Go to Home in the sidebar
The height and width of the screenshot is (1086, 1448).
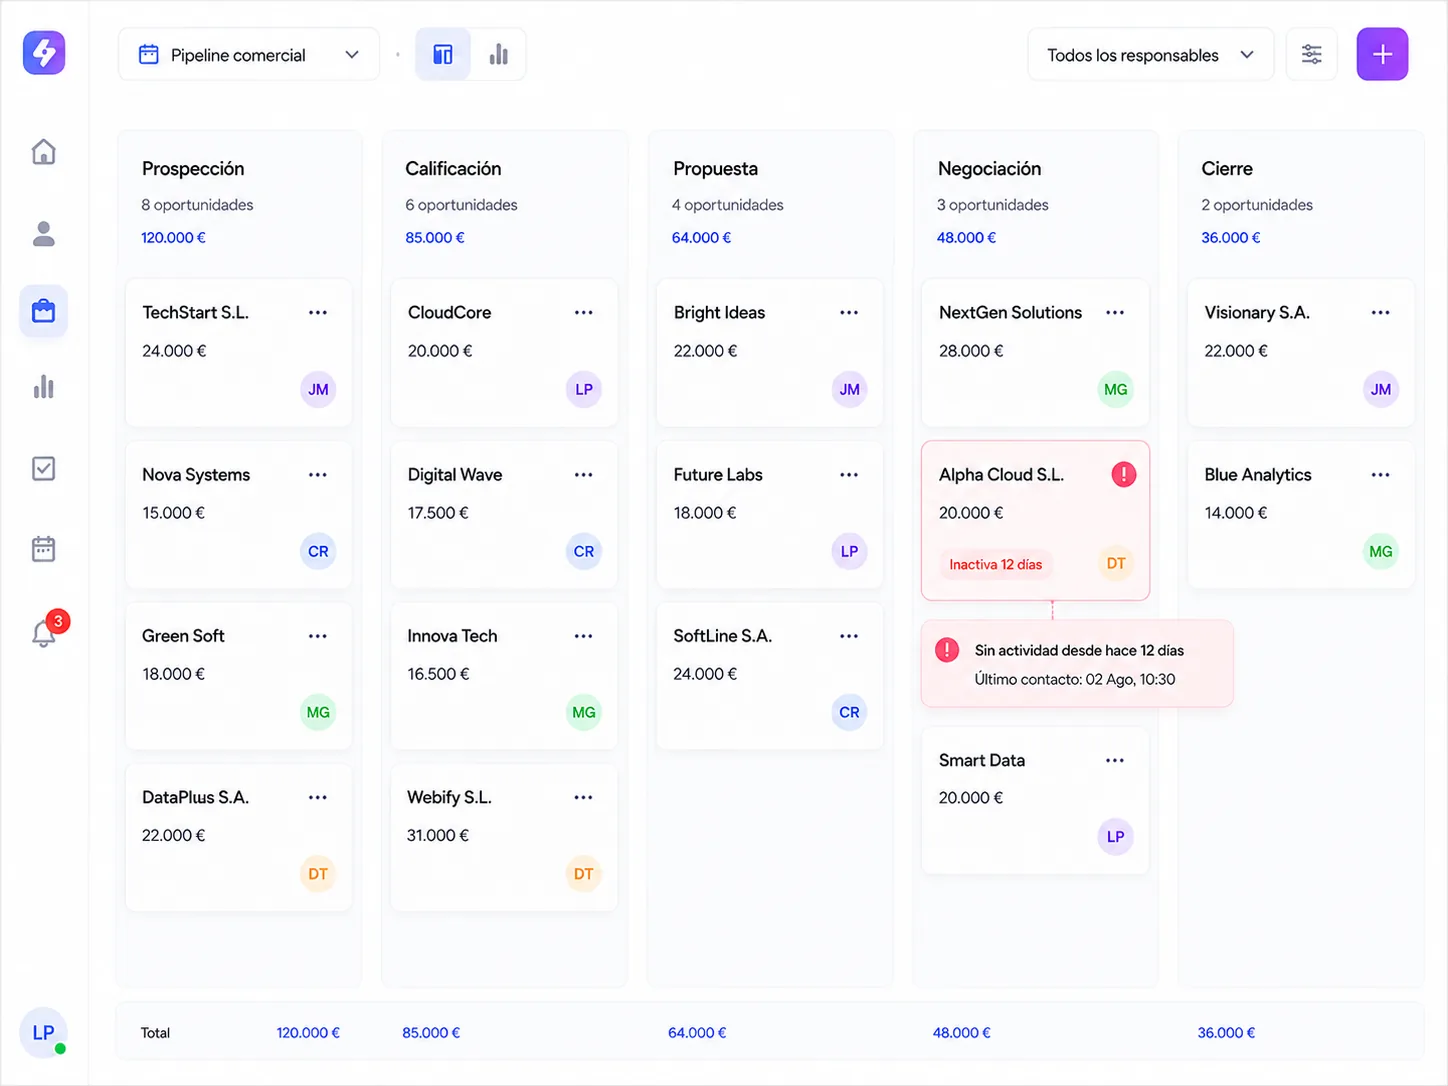pos(44,152)
